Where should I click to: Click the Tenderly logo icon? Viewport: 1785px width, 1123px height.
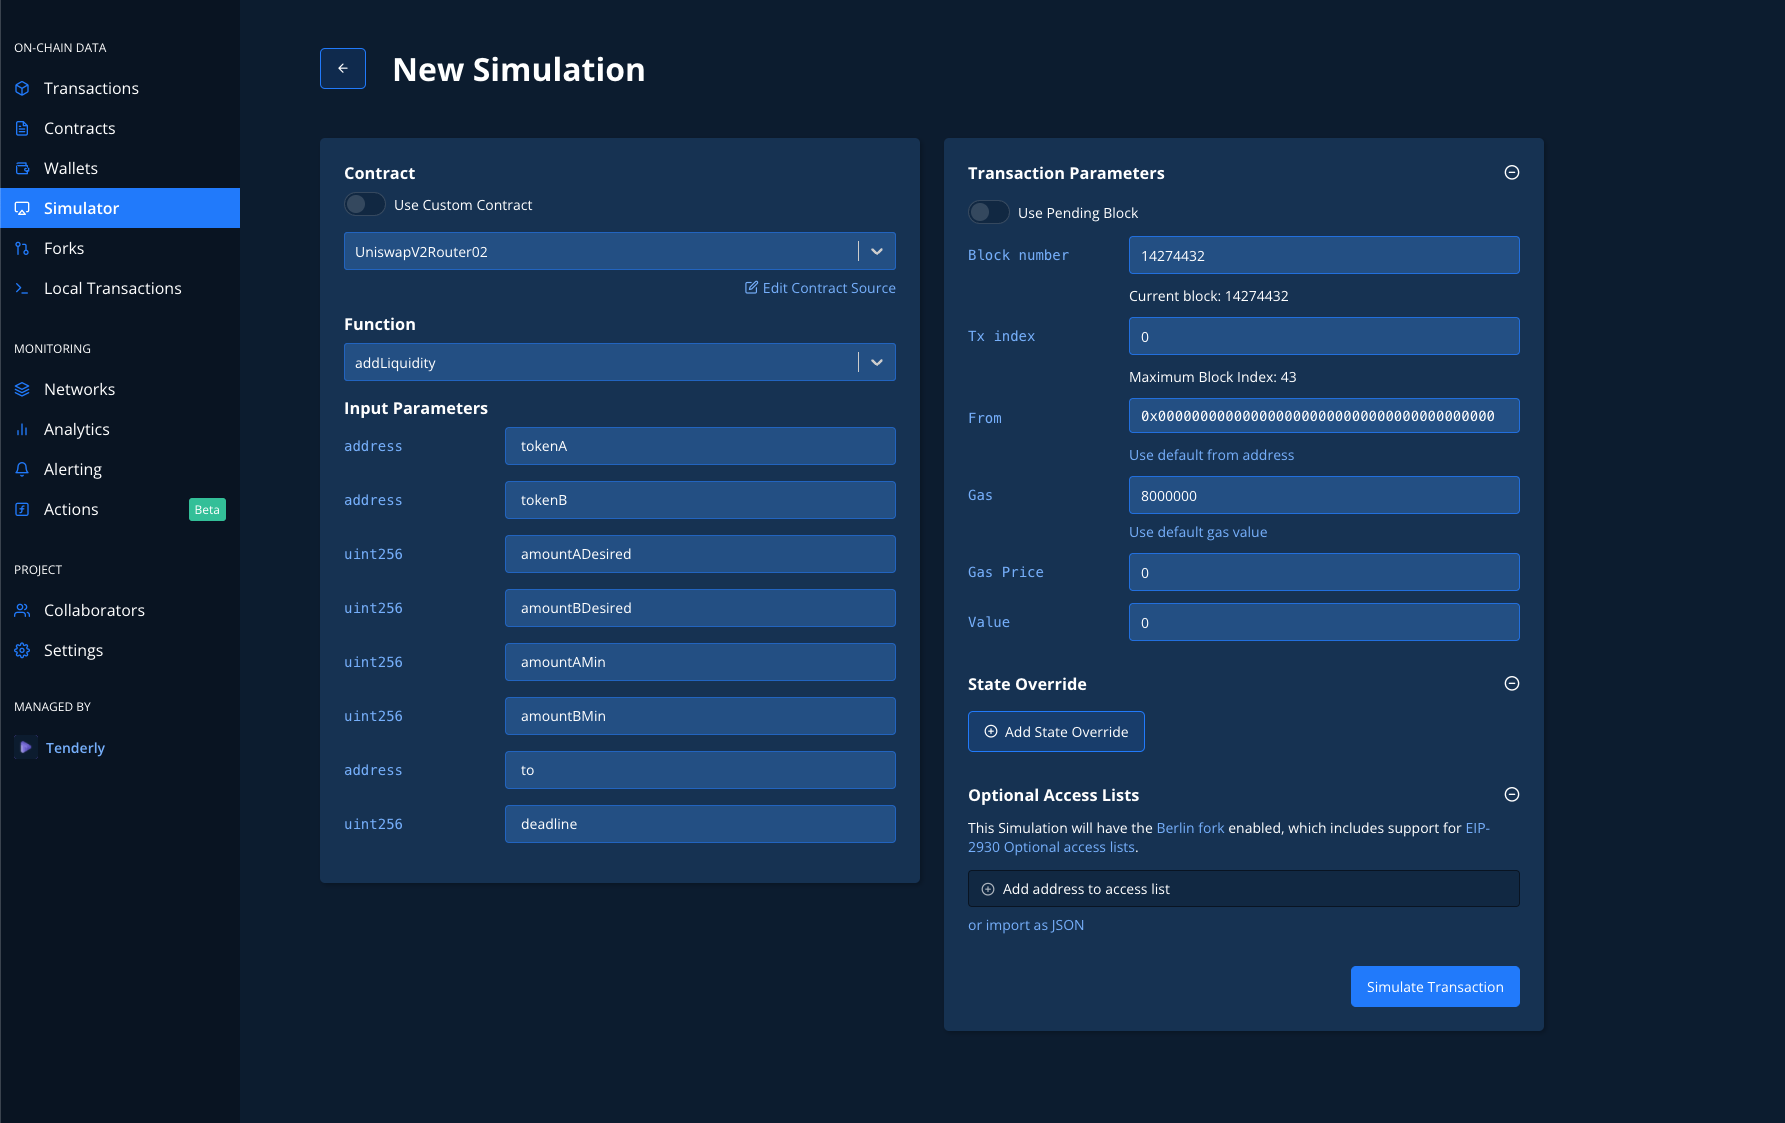[26, 747]
